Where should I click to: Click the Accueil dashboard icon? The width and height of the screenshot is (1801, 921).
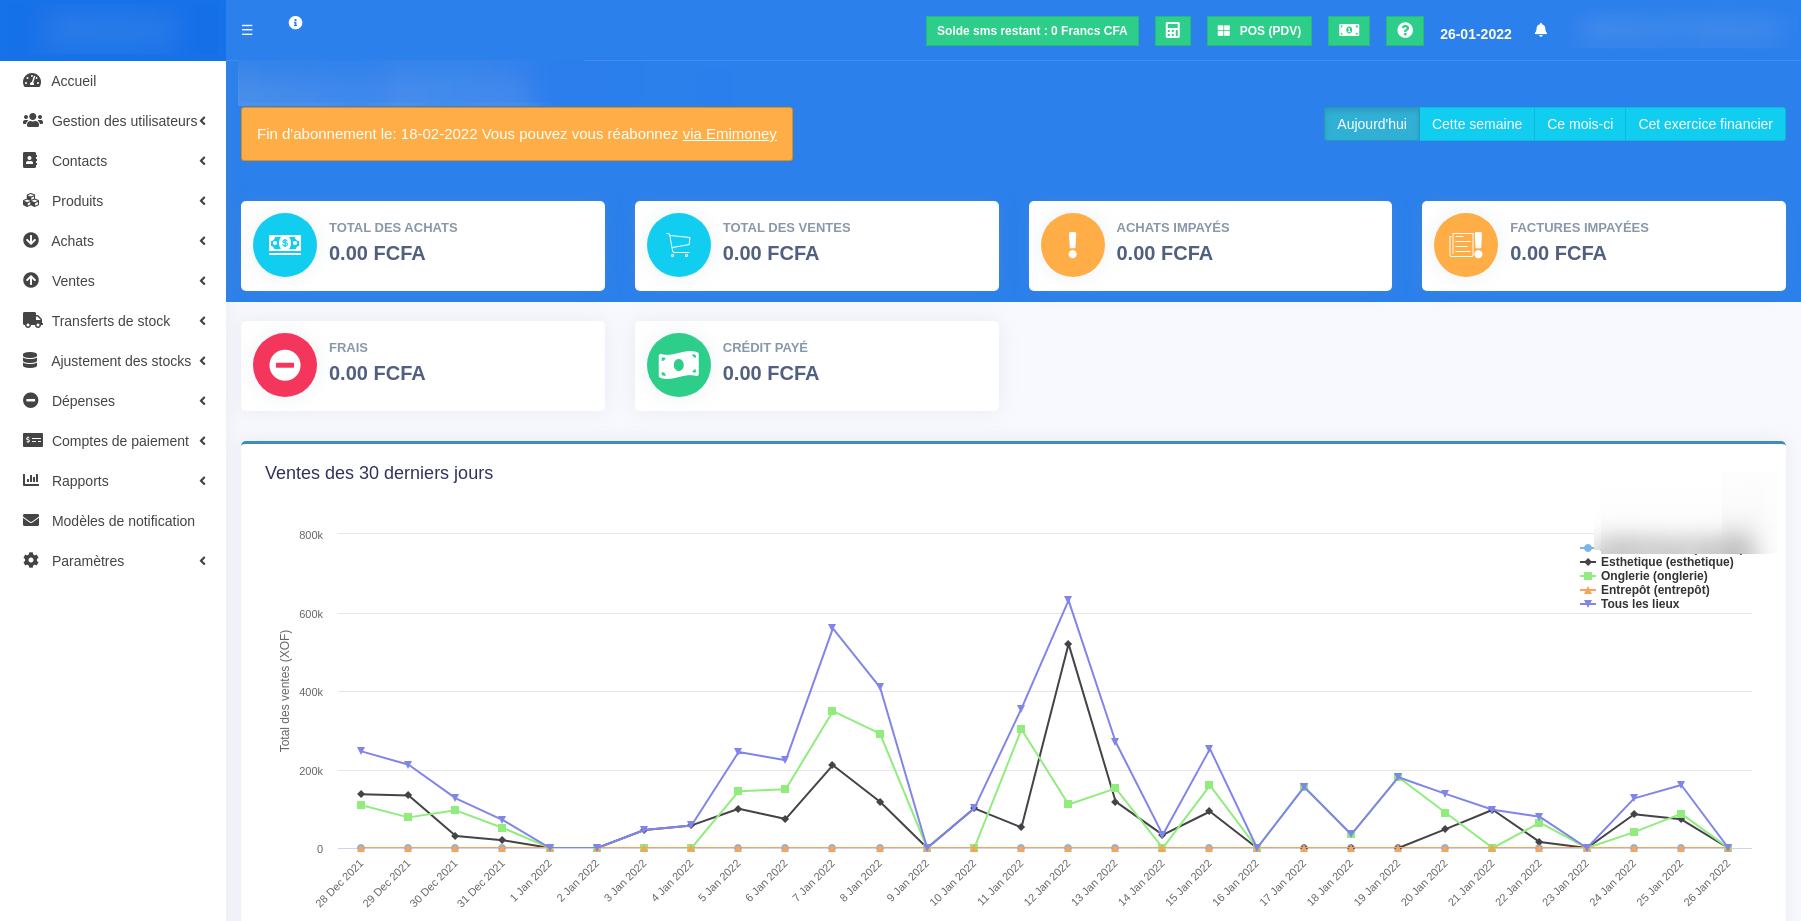click(32, 80)
